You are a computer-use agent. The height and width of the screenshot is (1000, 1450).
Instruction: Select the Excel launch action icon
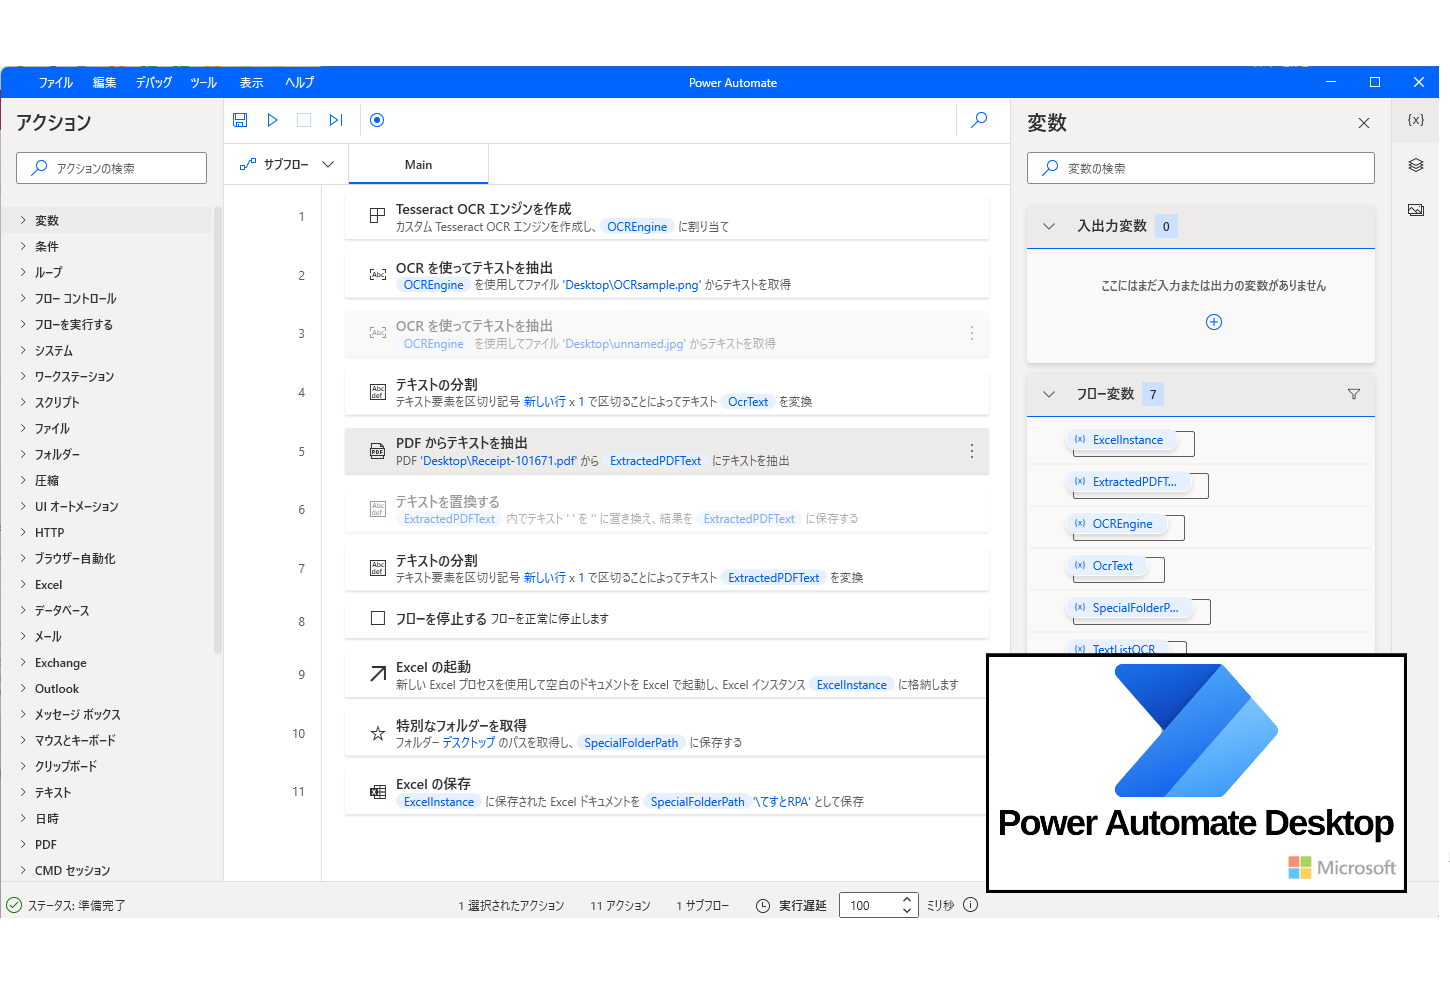coord(378,674)
